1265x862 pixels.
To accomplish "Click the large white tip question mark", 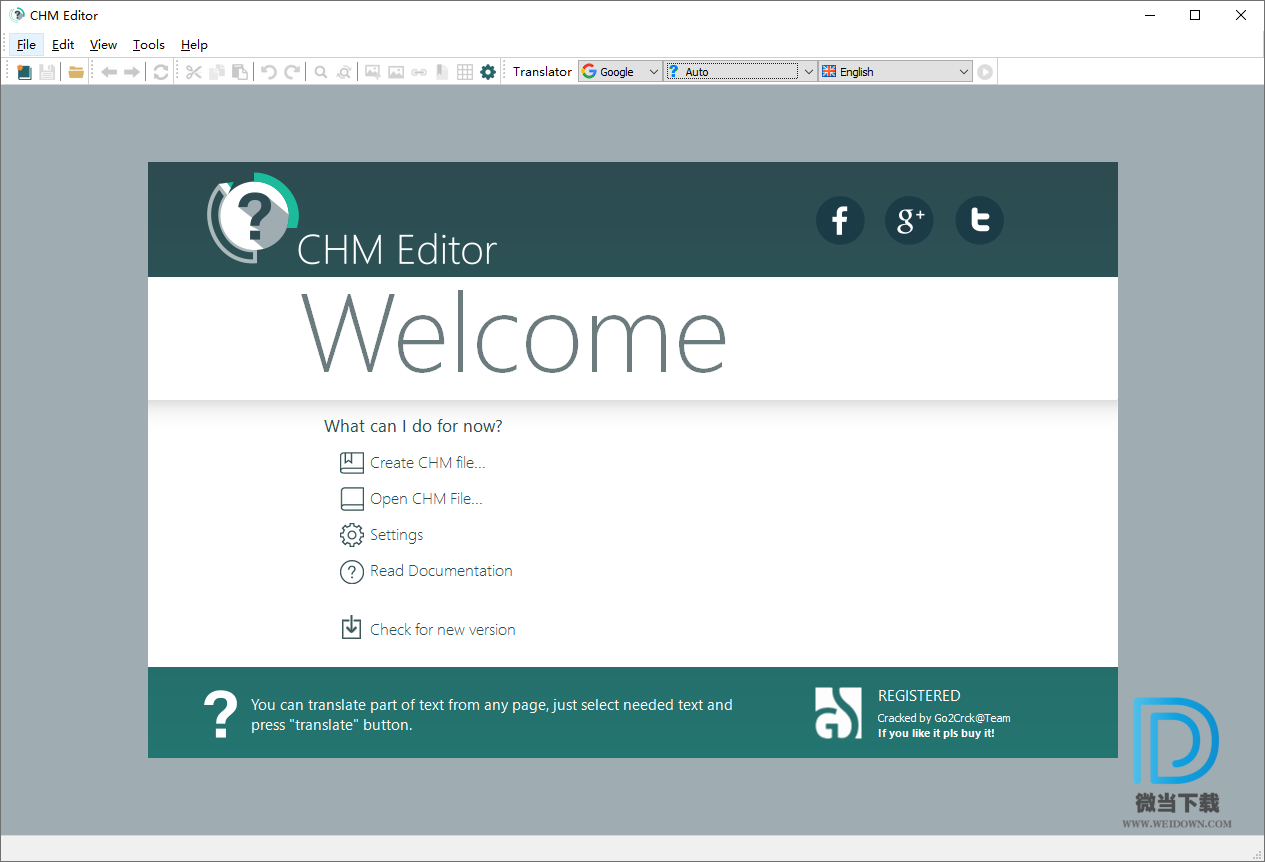I will tap(220, 715).
